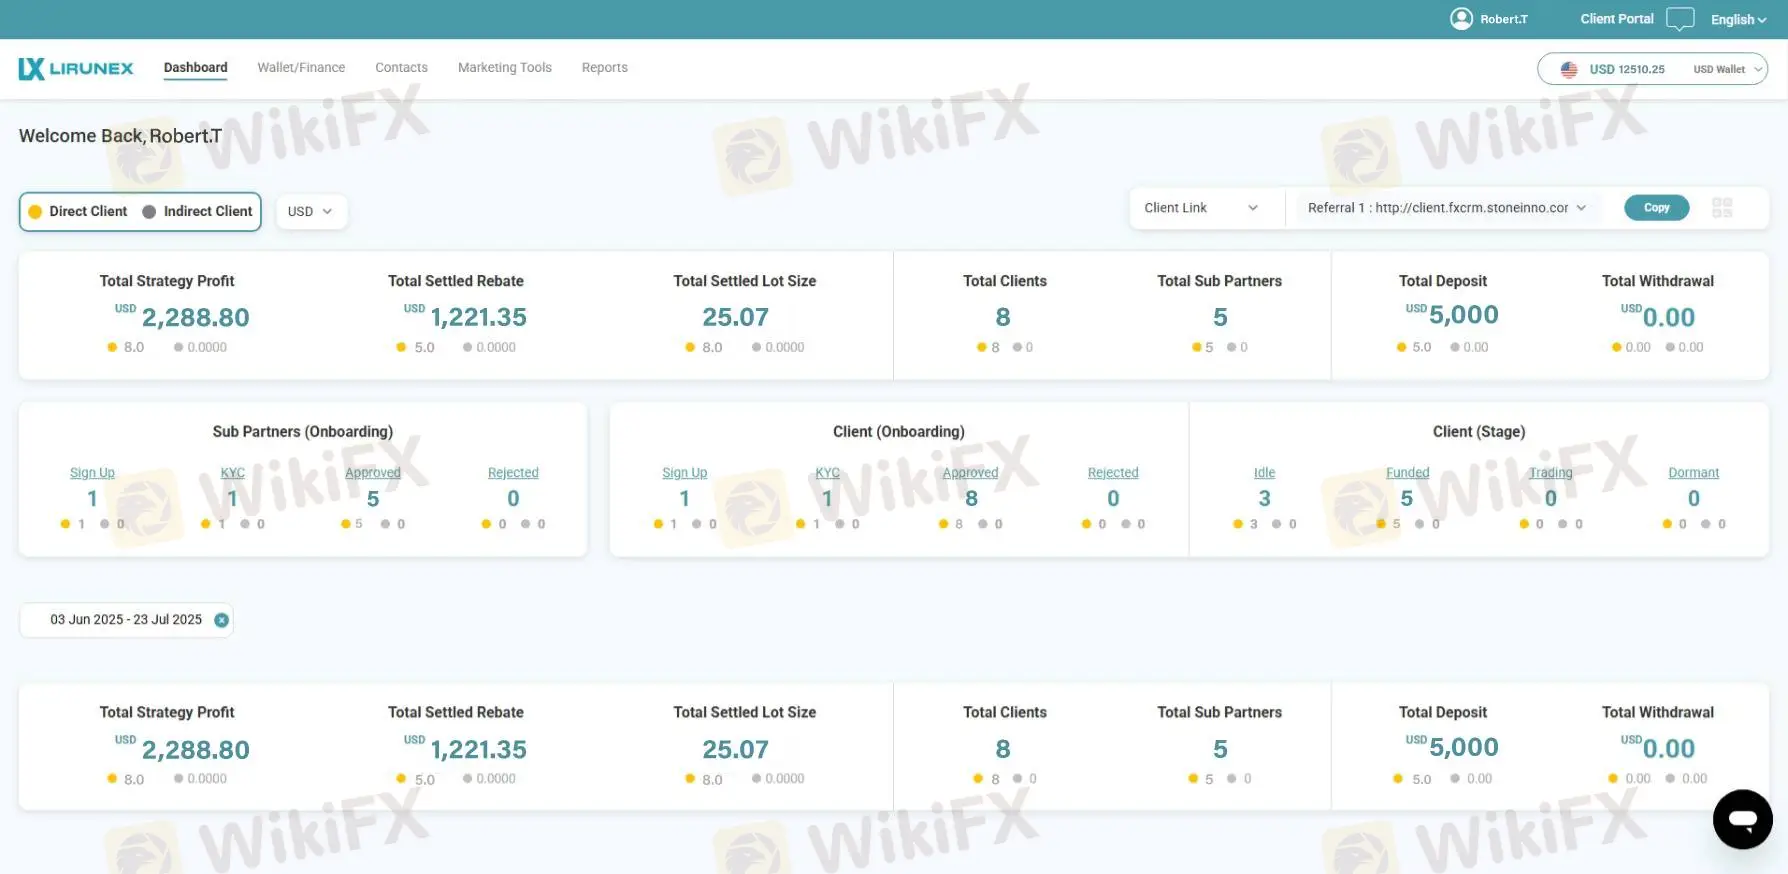Open the Robert.T user profile icon

click(x=1461, y=19)
